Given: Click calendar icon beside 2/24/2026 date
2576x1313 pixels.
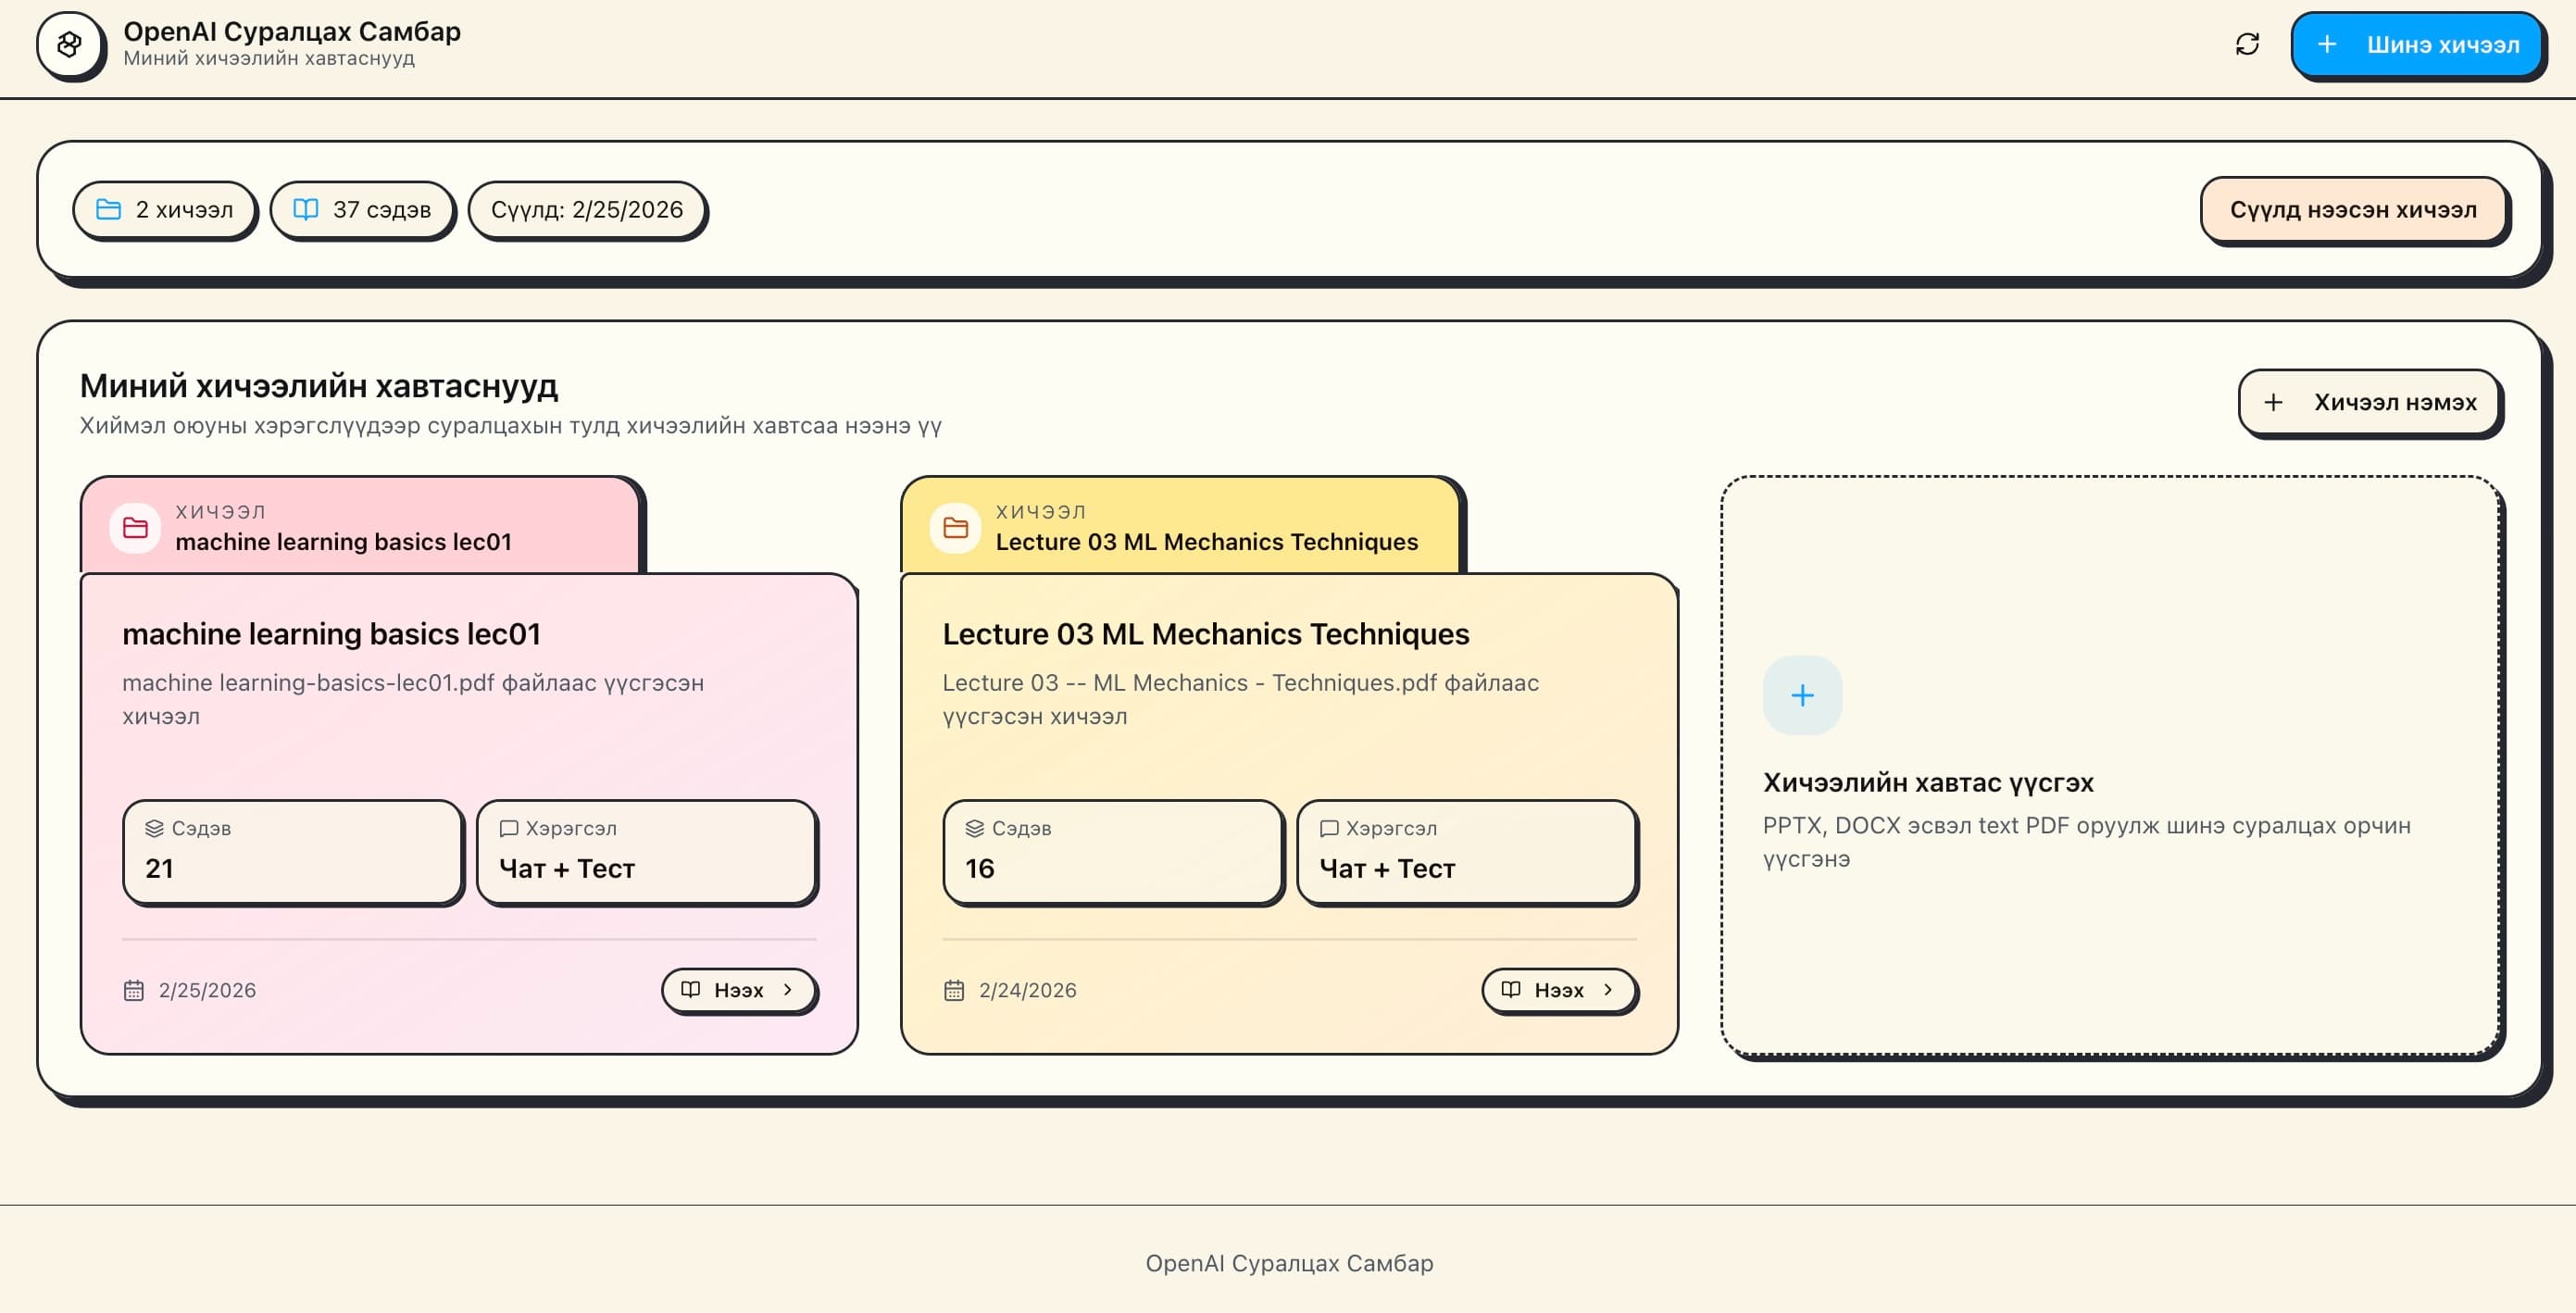Looking at the screenshot, I should [954, 991].
